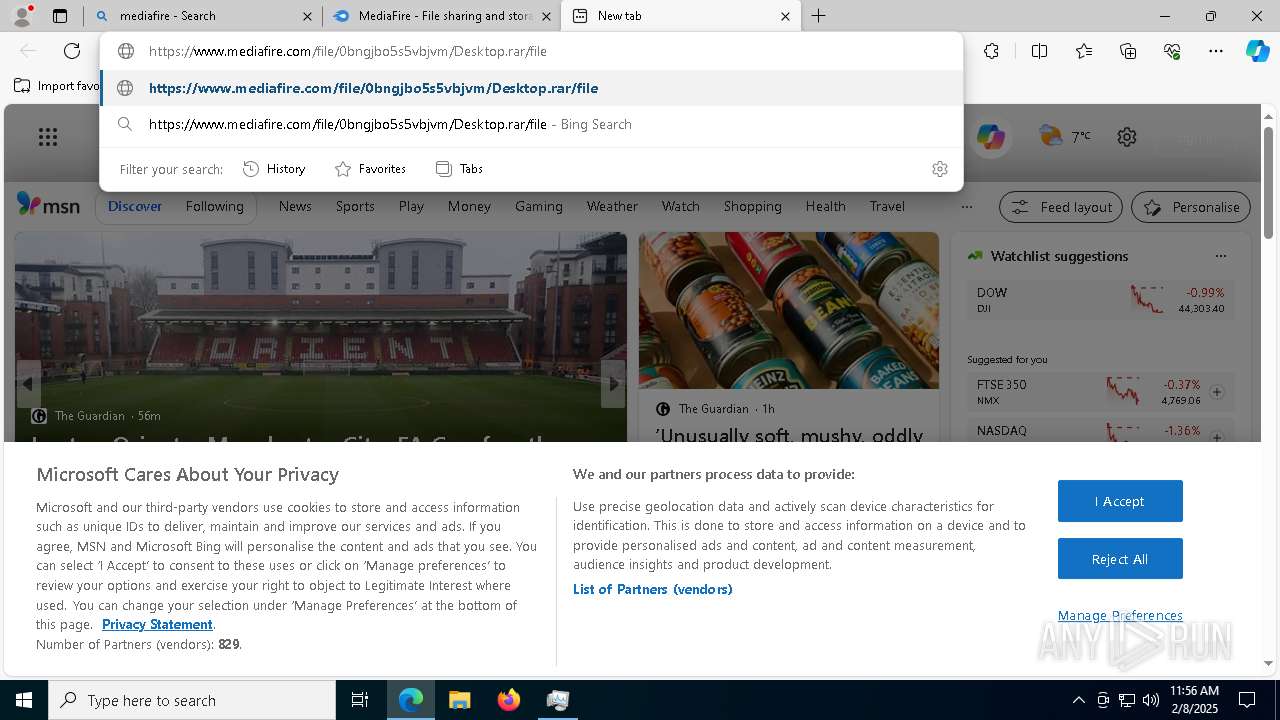Select the mediafire Desktop.rar URL suggestion

pyautogui.click(x=531, y=88)
